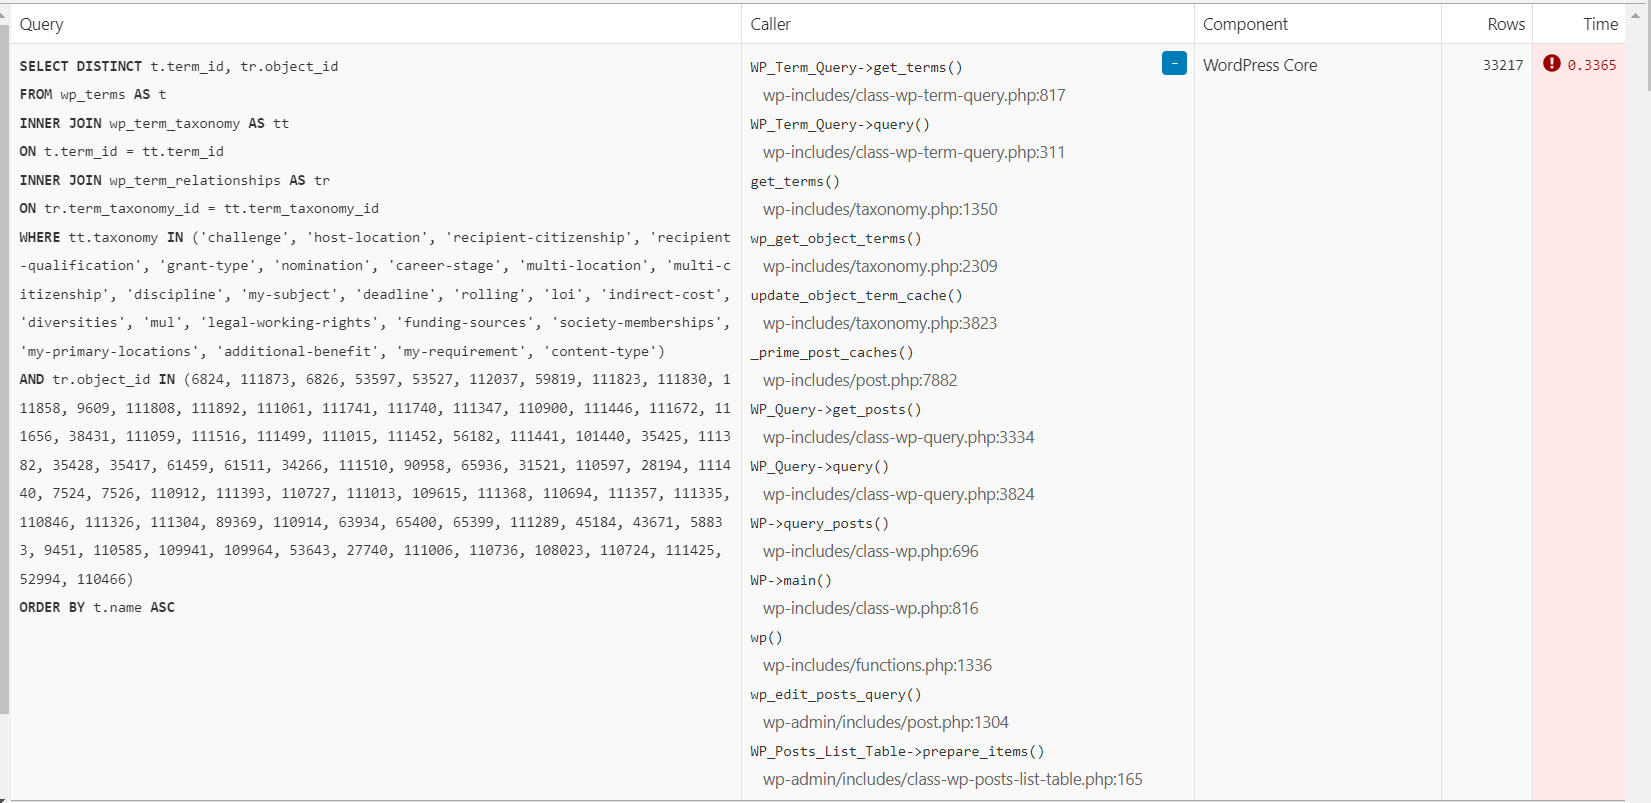Click wp_edit_posts_query() caller entry

pos(836,694)
